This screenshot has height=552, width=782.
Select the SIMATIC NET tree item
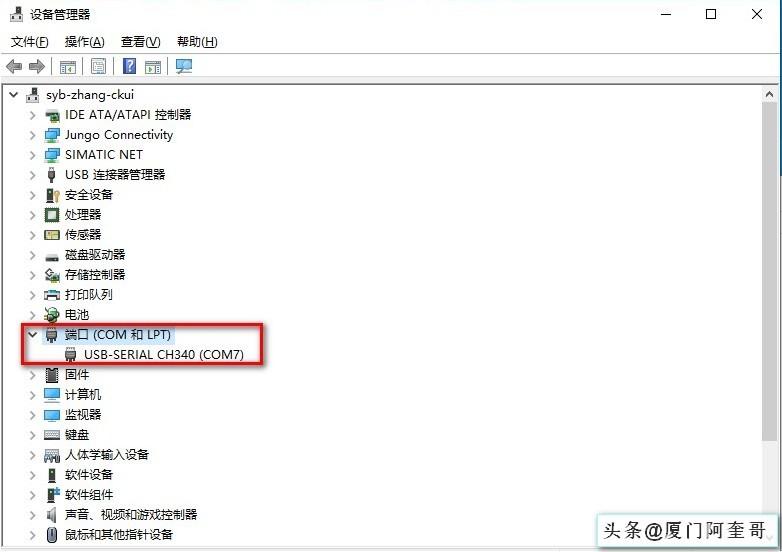click(104, 155)
